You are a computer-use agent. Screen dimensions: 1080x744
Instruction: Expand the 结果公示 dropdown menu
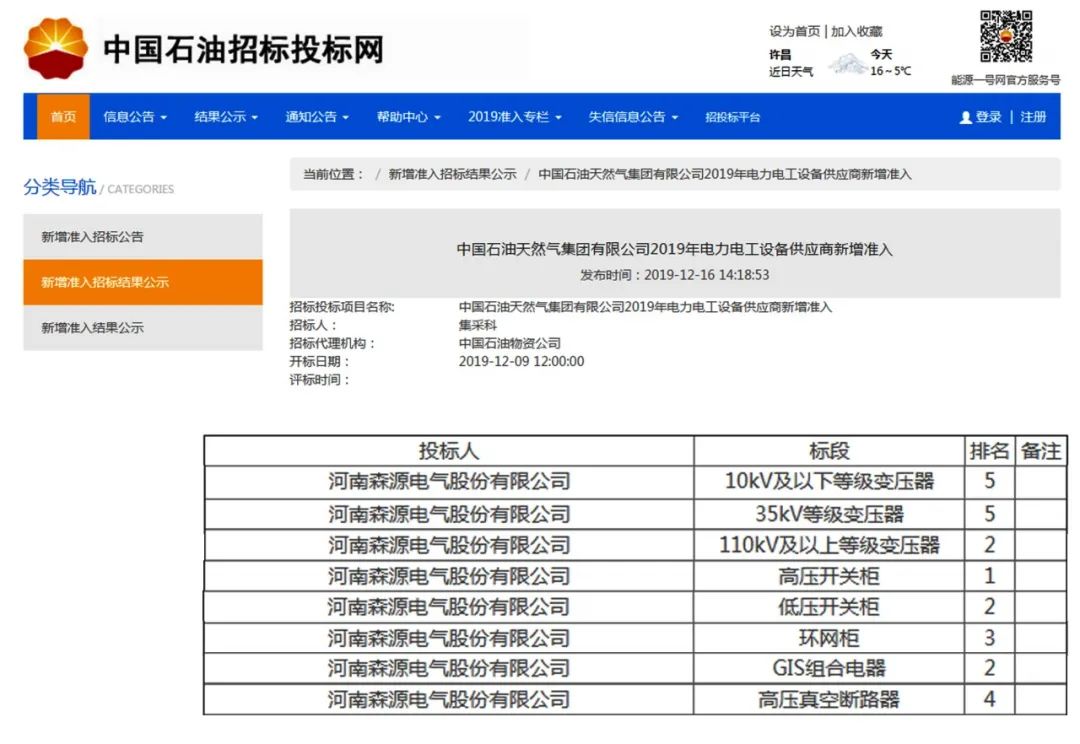[x=226, y=117]
